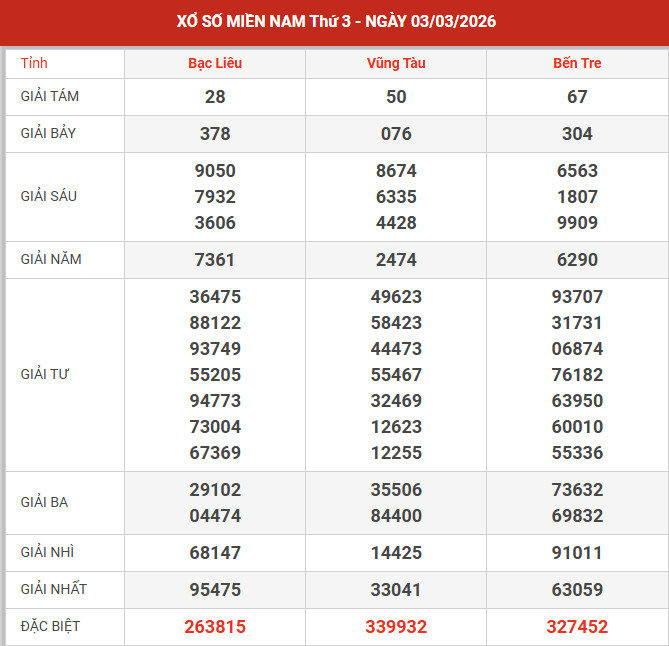Click the Bạc Liêu province header
669x646 pixels.
tap(215, 63)
